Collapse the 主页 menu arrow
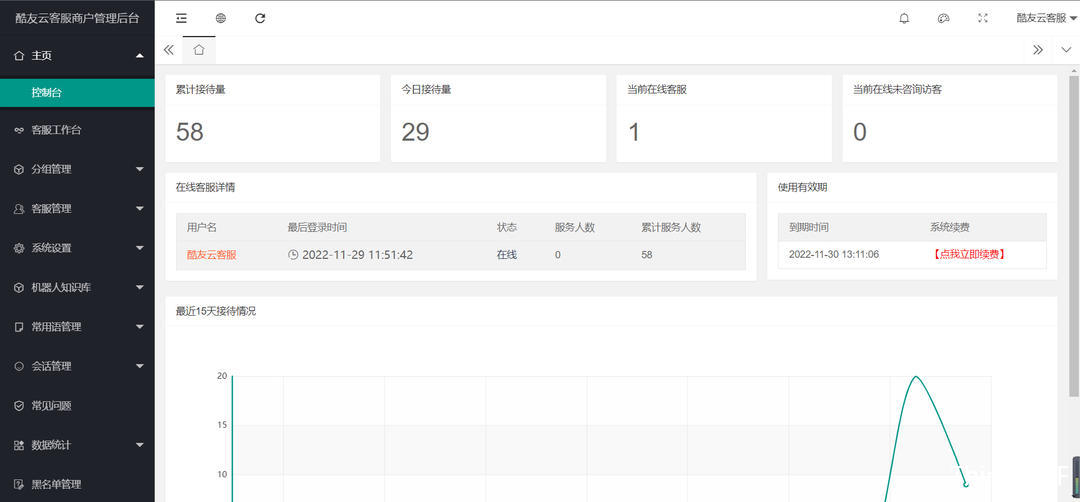Viewport: 1080px width, 502px height. click(140, 56)
